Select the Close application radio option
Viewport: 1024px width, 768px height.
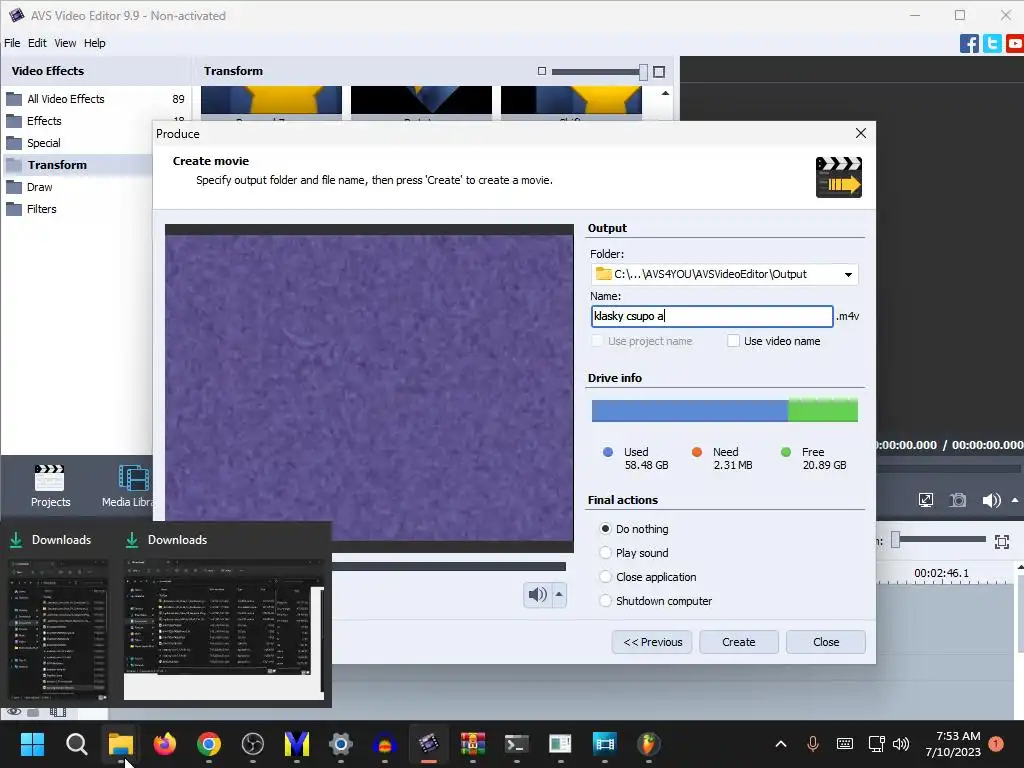click(x=605, y=577)
